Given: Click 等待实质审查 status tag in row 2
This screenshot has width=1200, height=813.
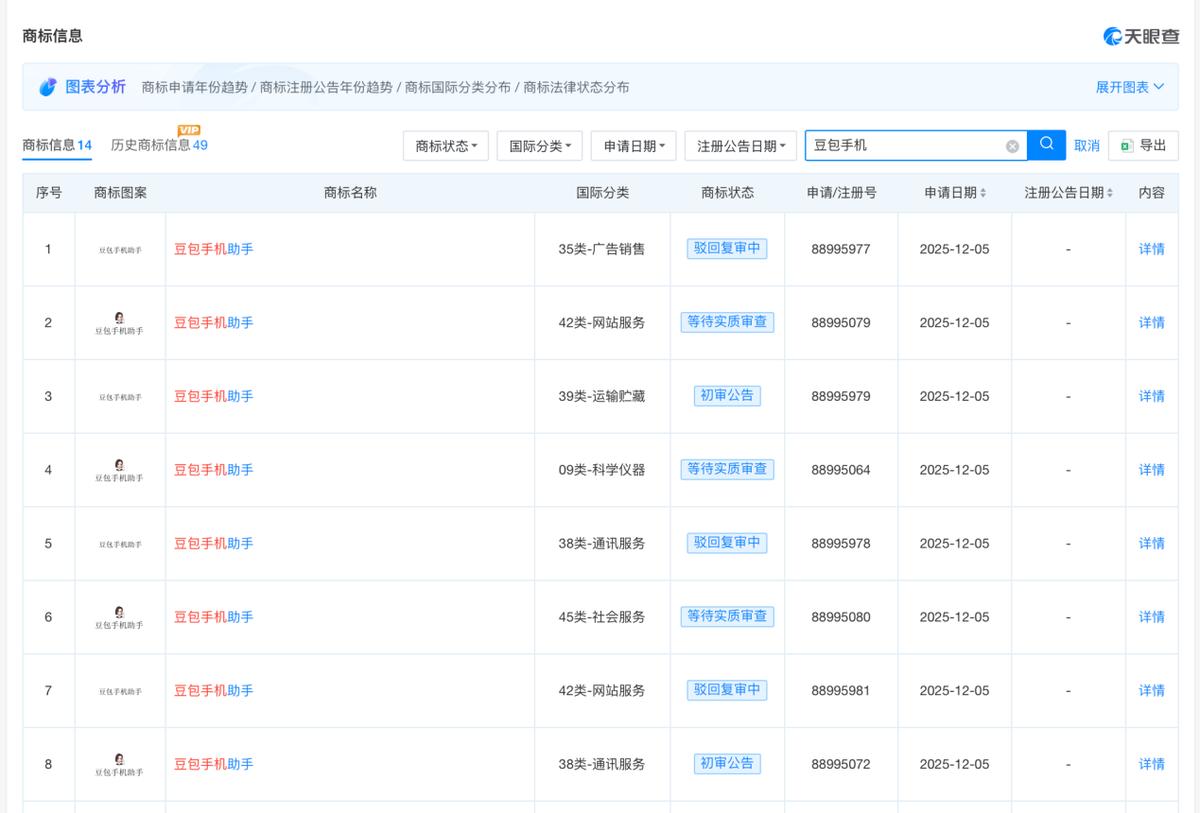Looking at the screenshot, I should click(x=727, y=322).
